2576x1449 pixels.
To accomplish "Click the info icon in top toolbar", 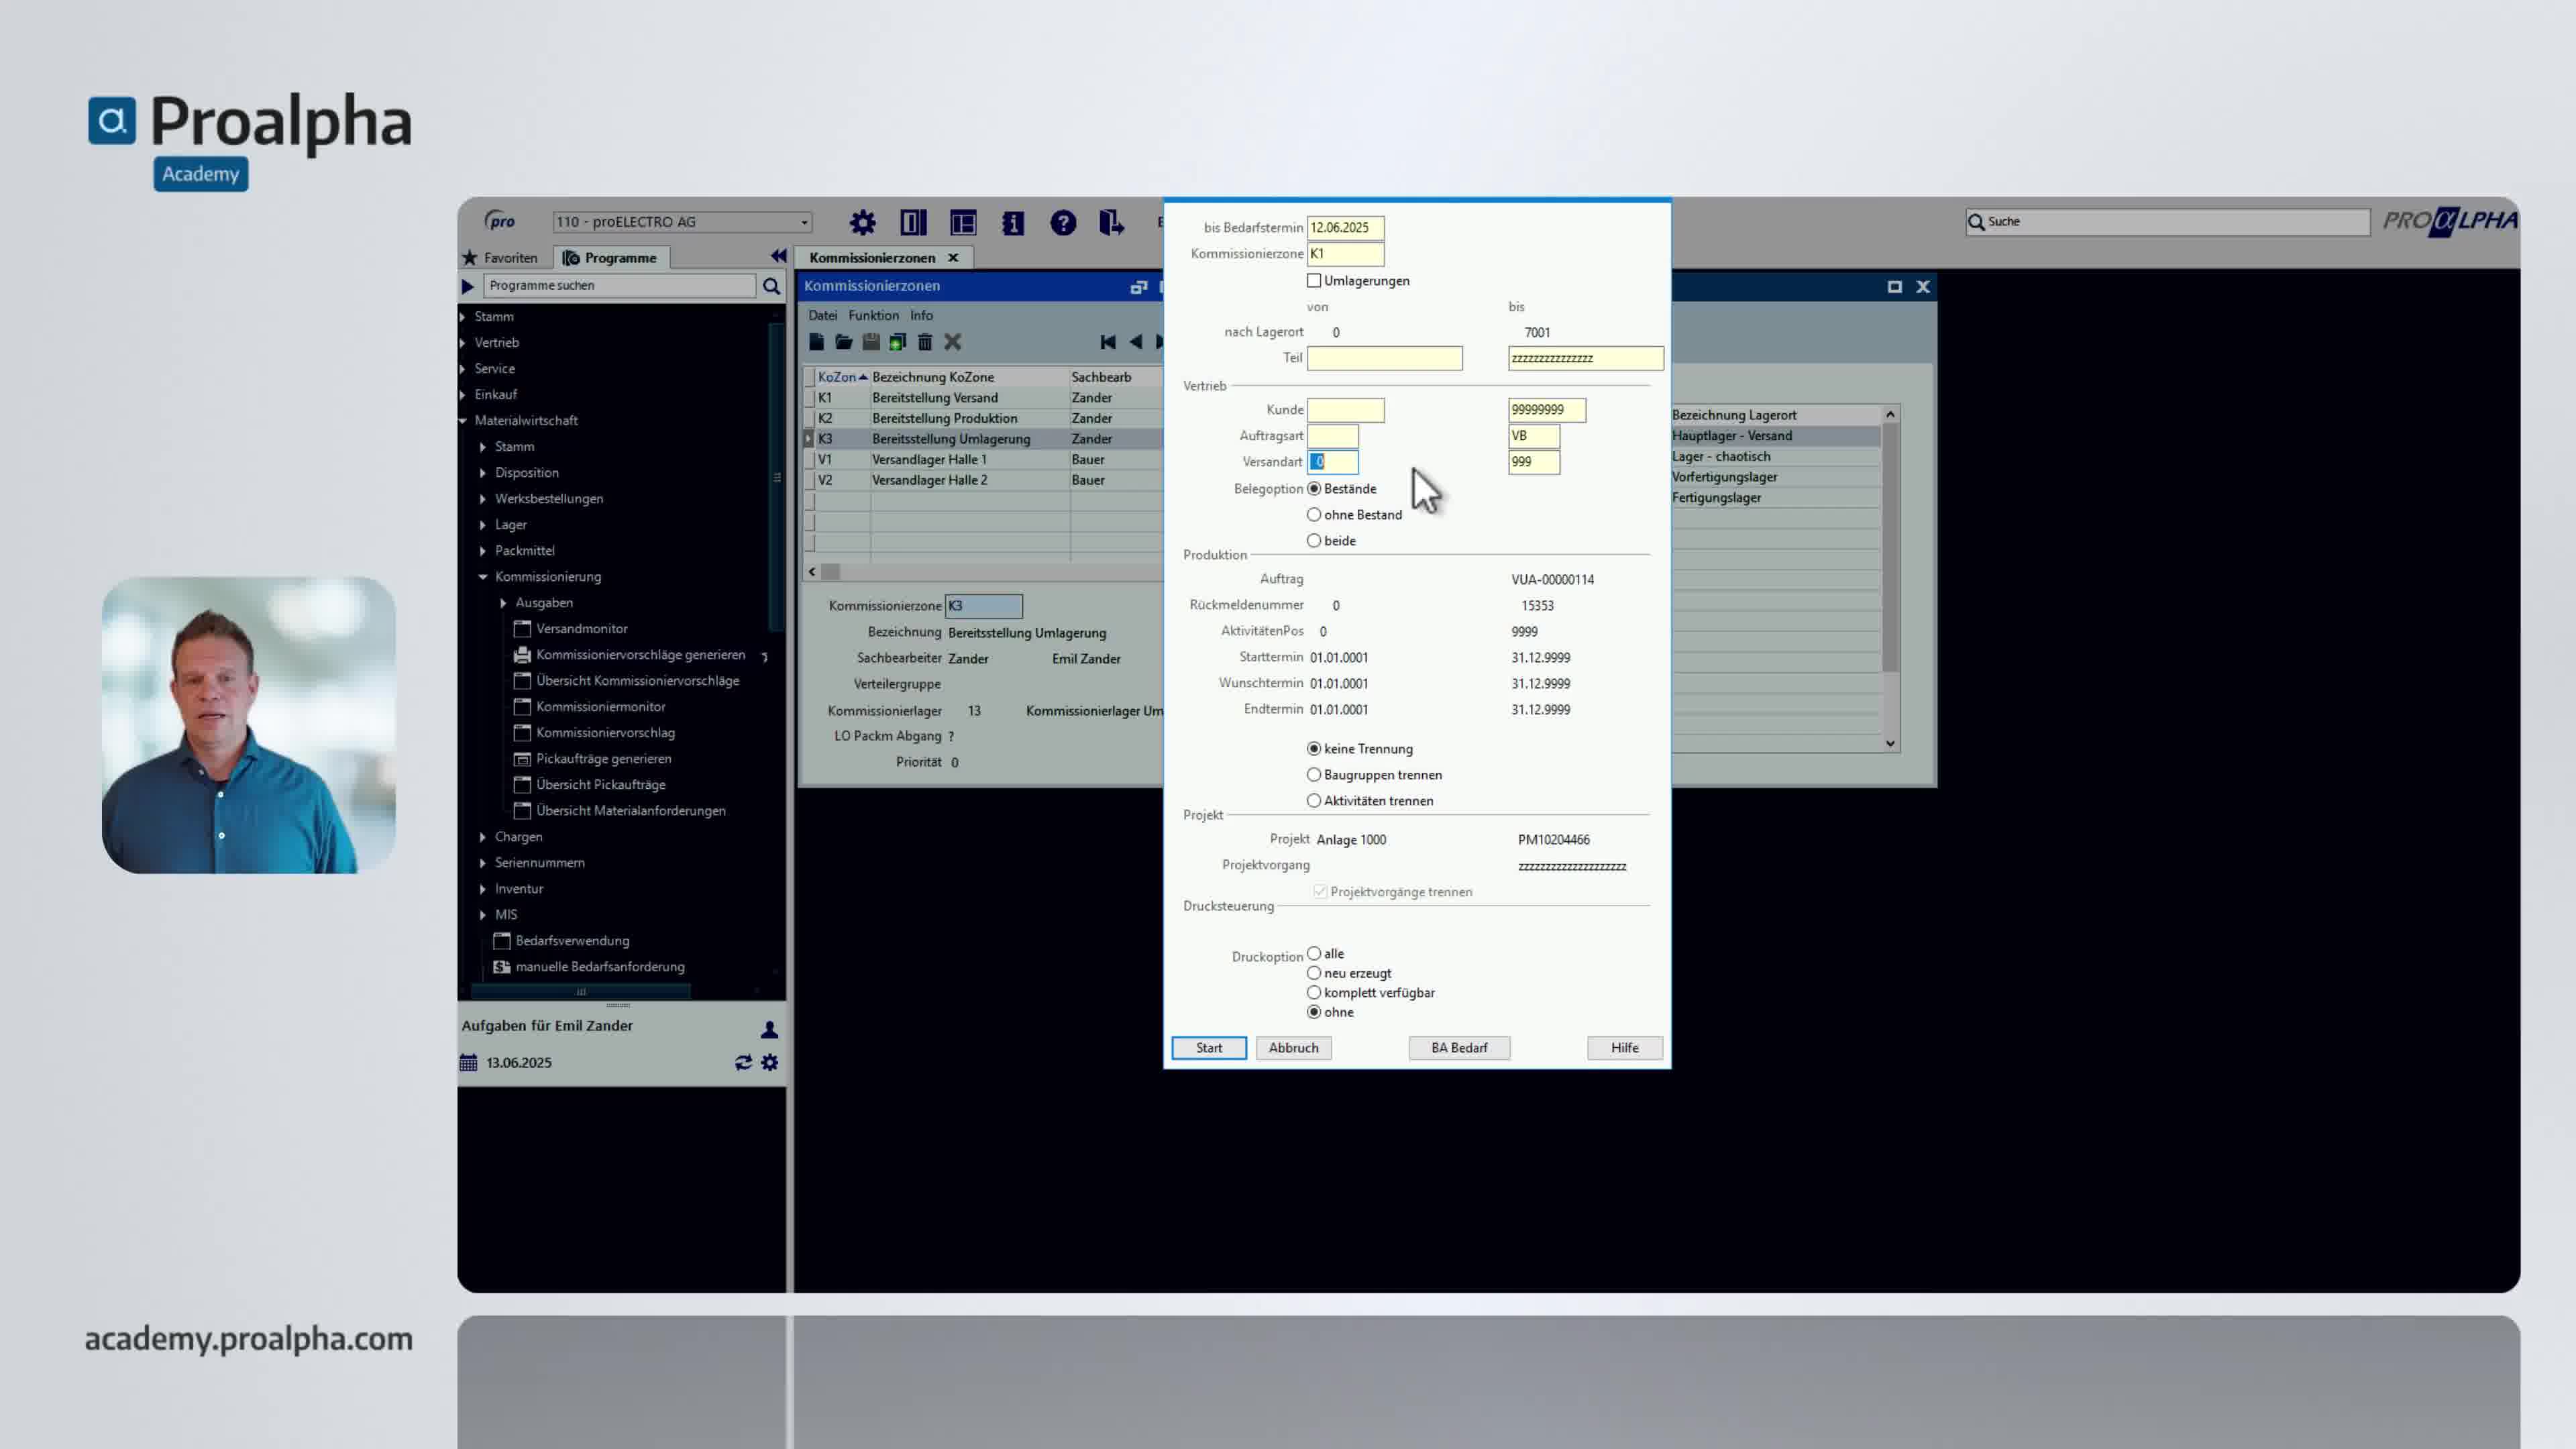I will pyautogui.click(x=1012, y=222).
